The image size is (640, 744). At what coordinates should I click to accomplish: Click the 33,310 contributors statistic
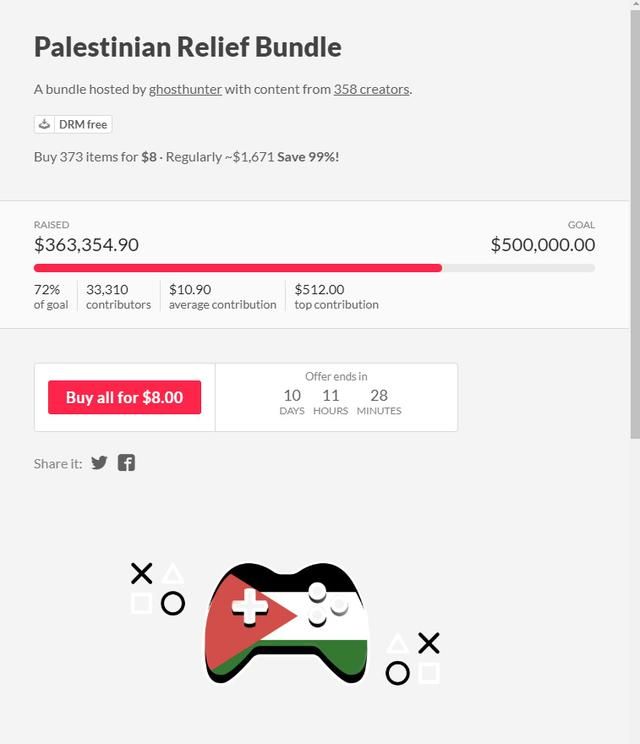pyautogui.click(x=118, y=296)
